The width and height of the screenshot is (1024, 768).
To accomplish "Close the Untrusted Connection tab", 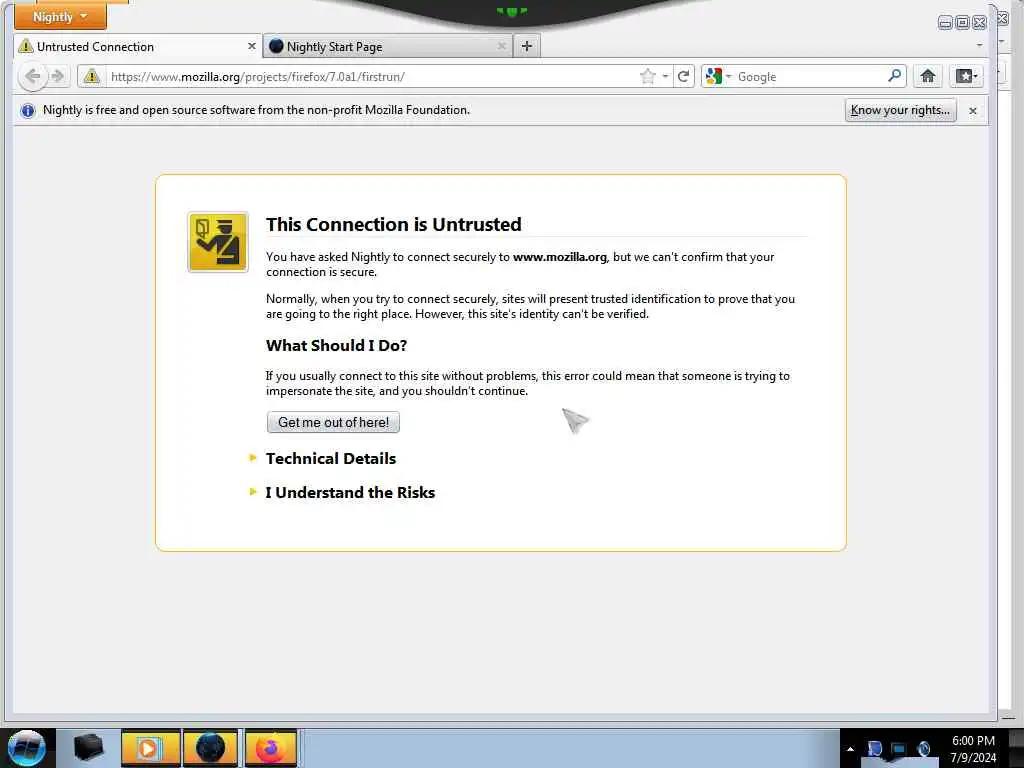I will click(x=251, y=46).
